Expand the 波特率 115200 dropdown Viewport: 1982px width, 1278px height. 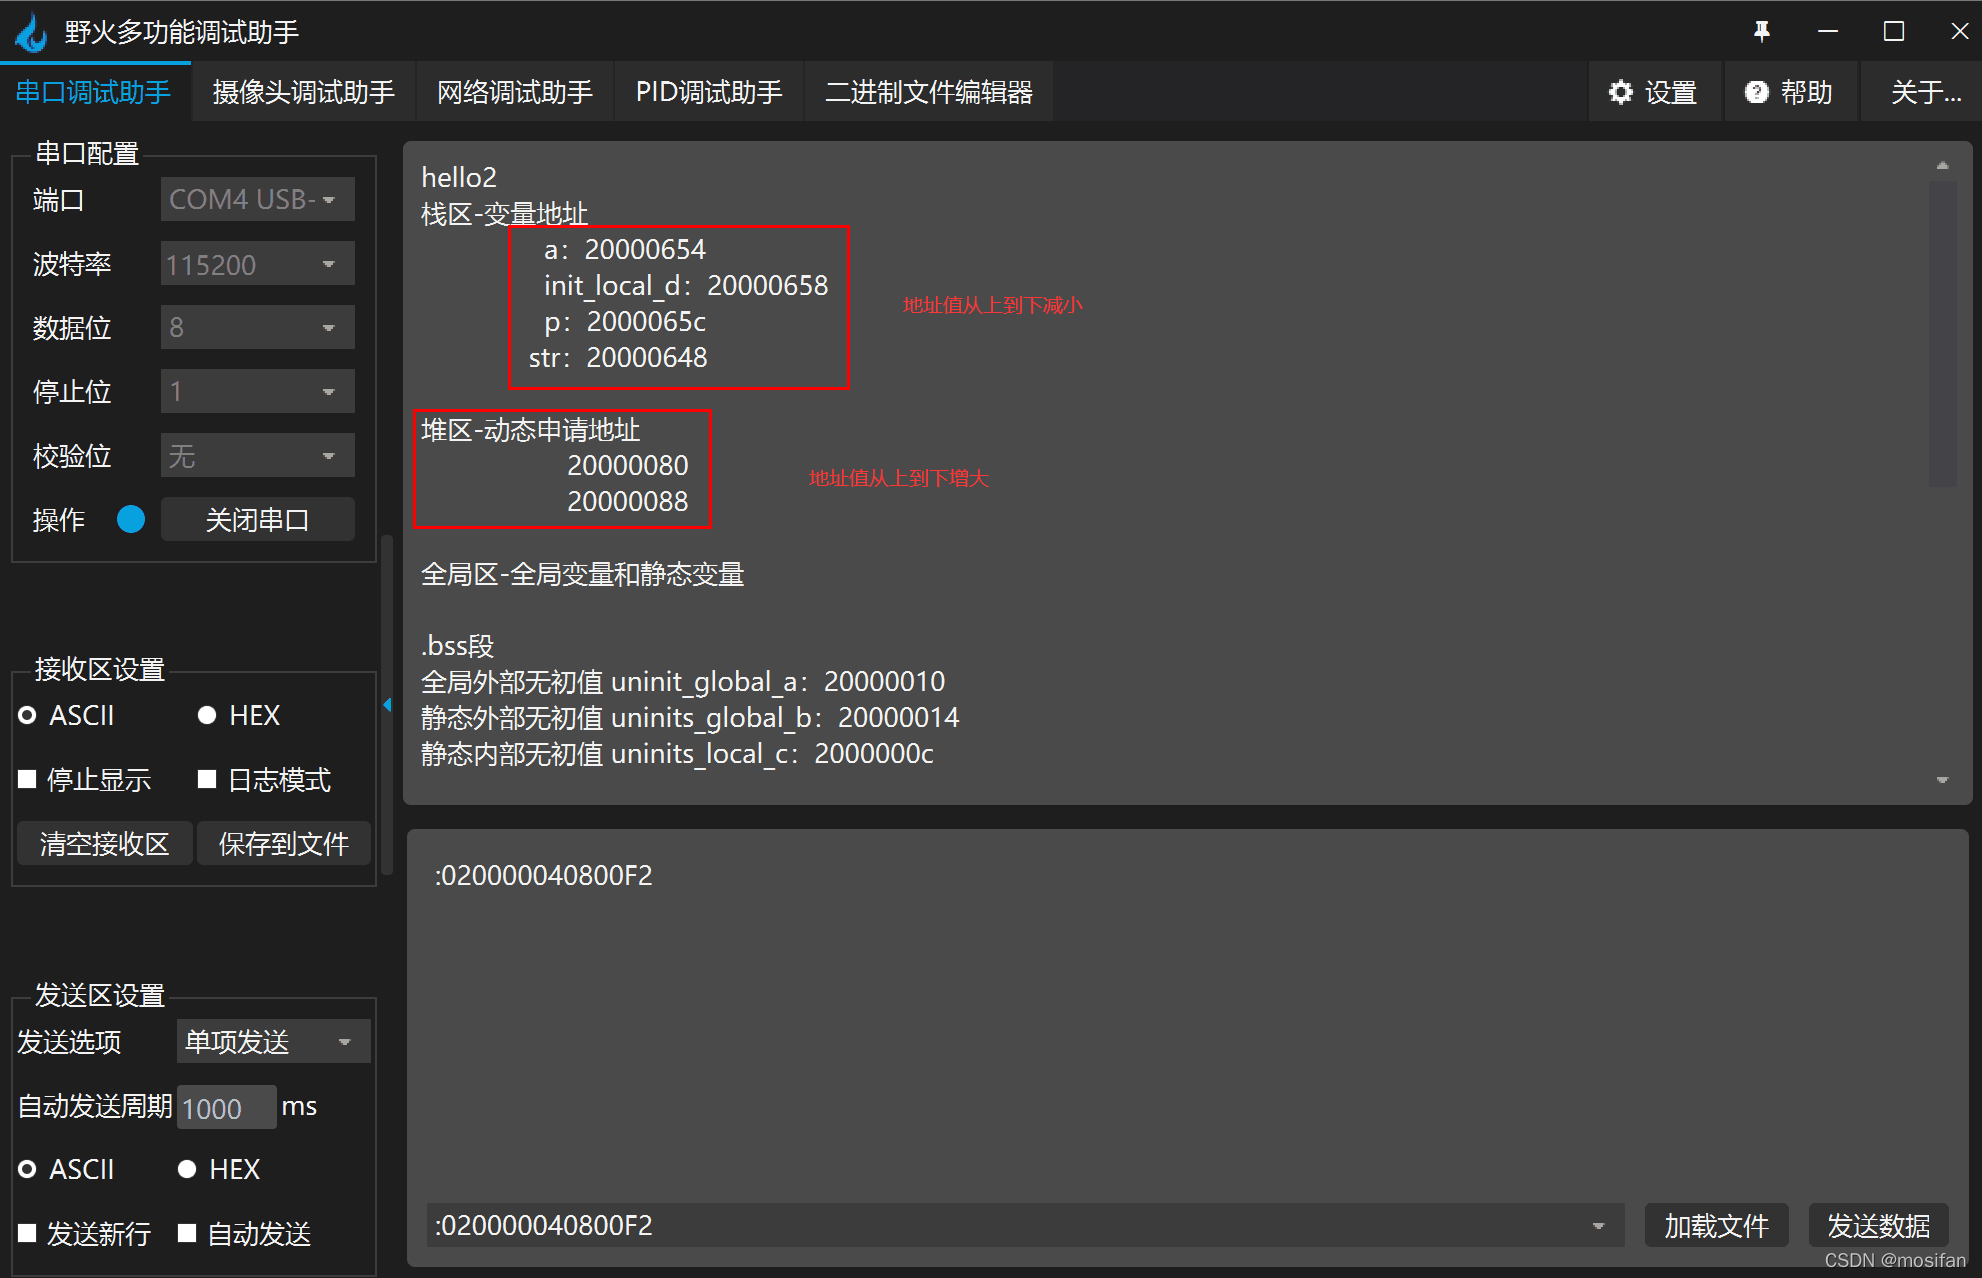click(x=257, y=264)
